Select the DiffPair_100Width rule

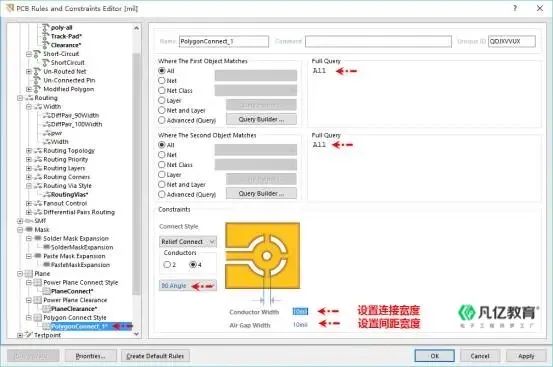coord(77,124)
